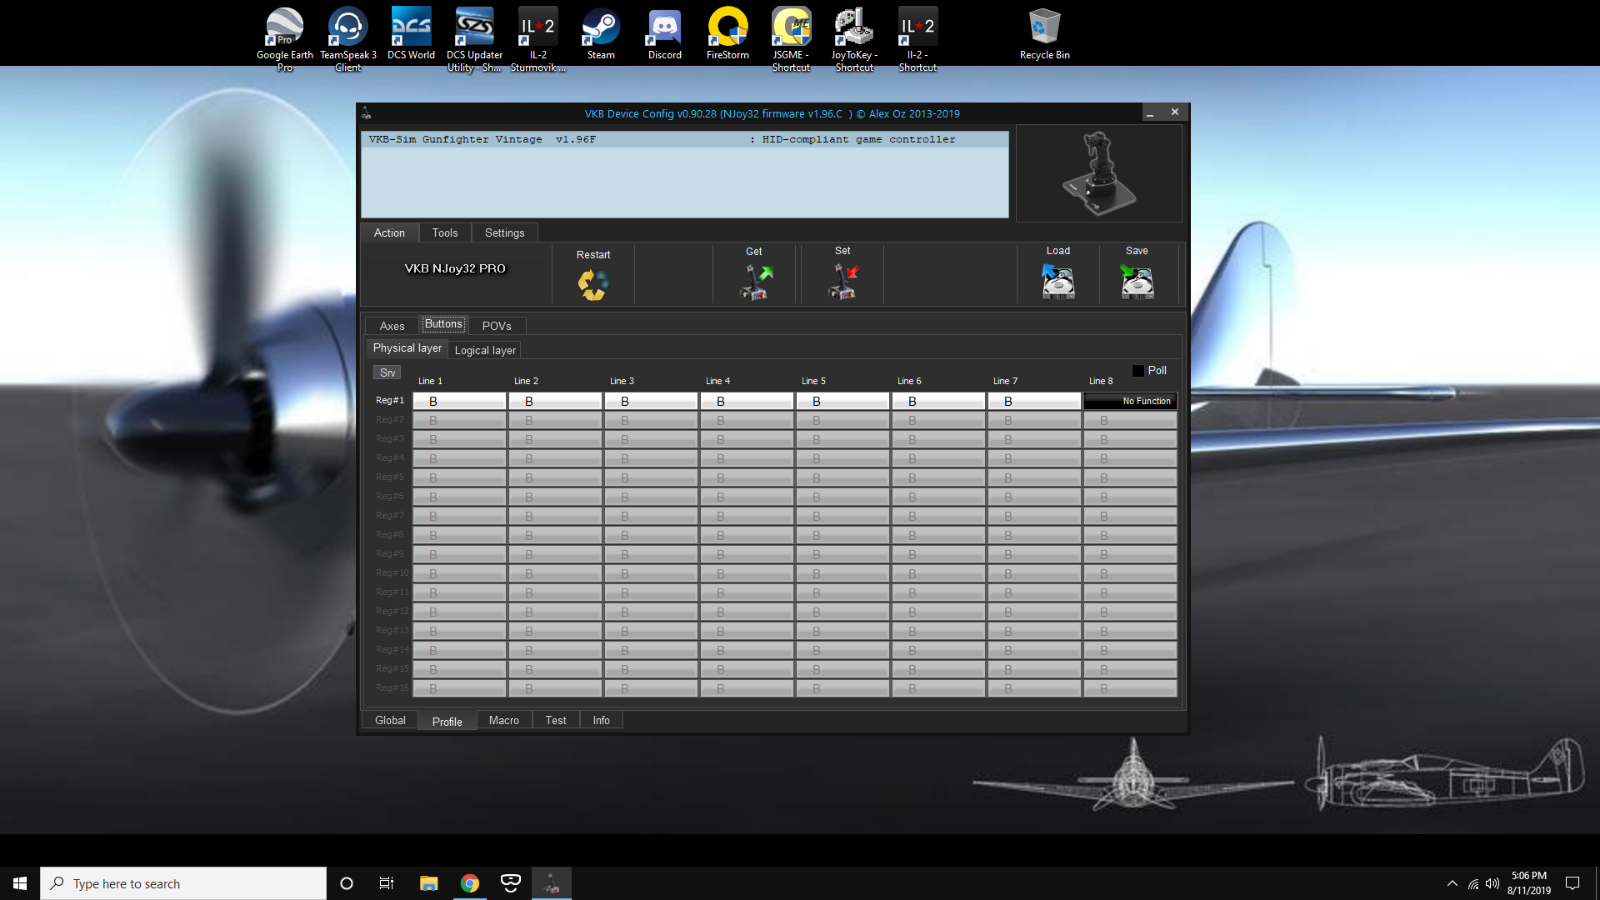The image size is (1600, 900).
Task: Click the Load profile disk icon
Action: click(x=1058, y=282)
